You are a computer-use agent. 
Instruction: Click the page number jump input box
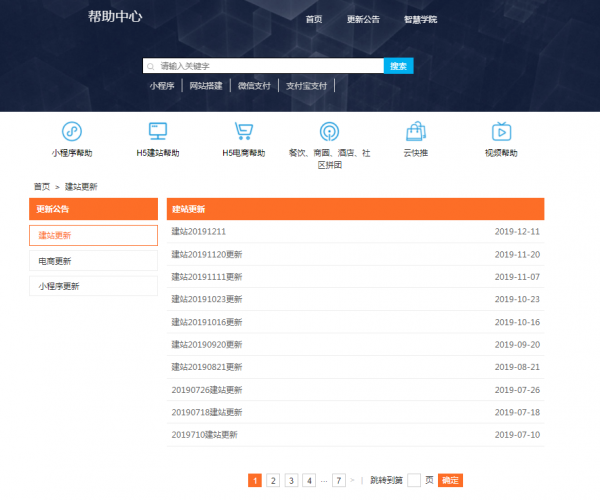(x=413, y=481)
